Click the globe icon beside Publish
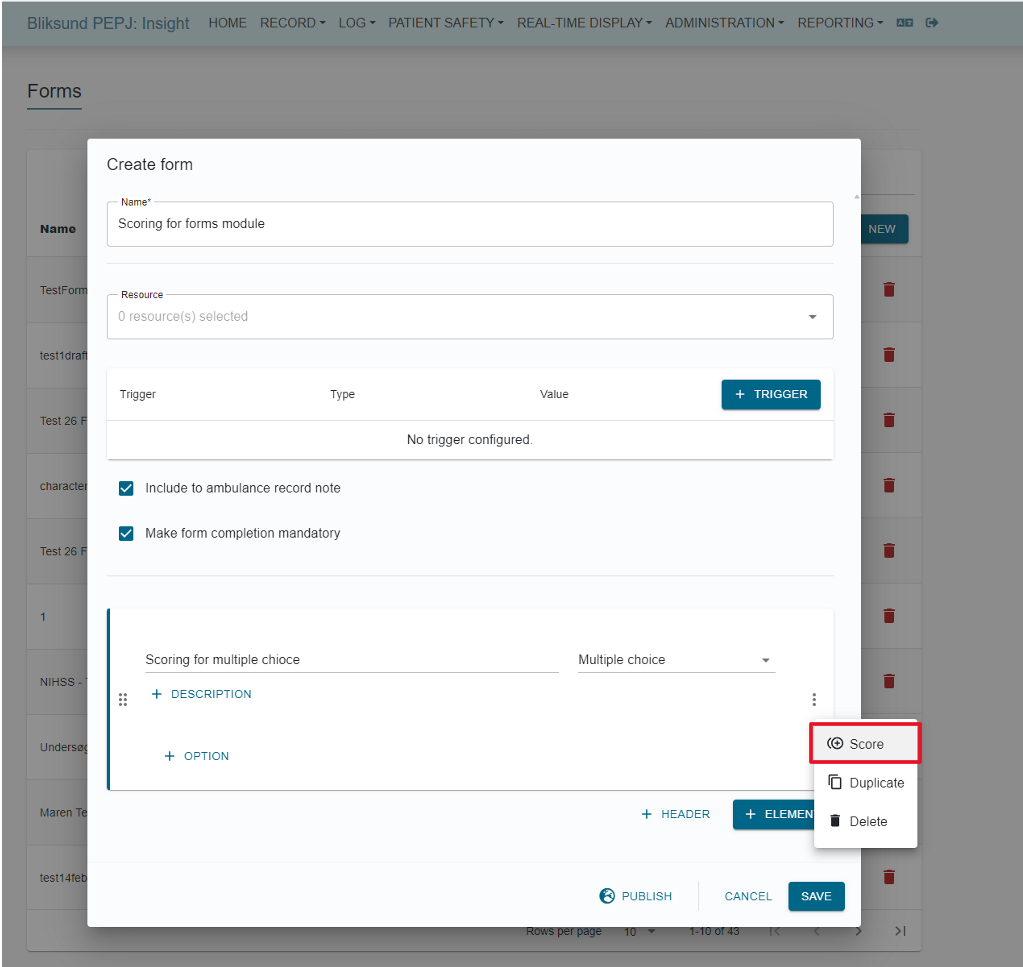Screen dimensions: 1023x967 pyautogui.click(x=607, y=896)
